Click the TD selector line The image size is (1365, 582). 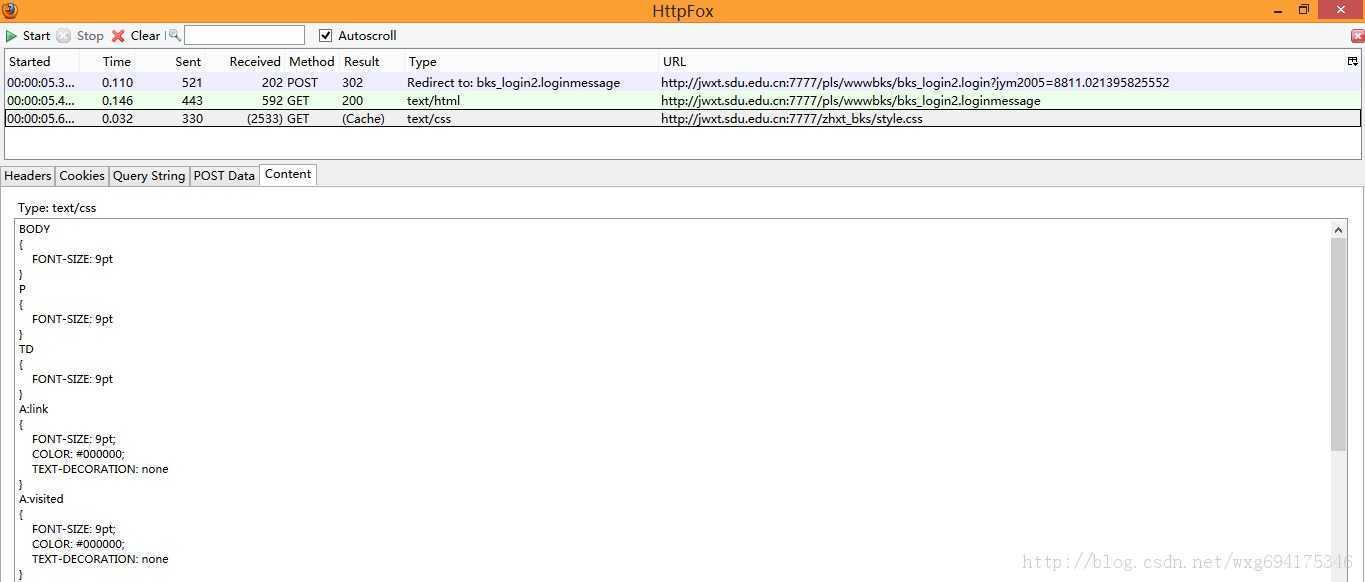[x=26, y=349]
